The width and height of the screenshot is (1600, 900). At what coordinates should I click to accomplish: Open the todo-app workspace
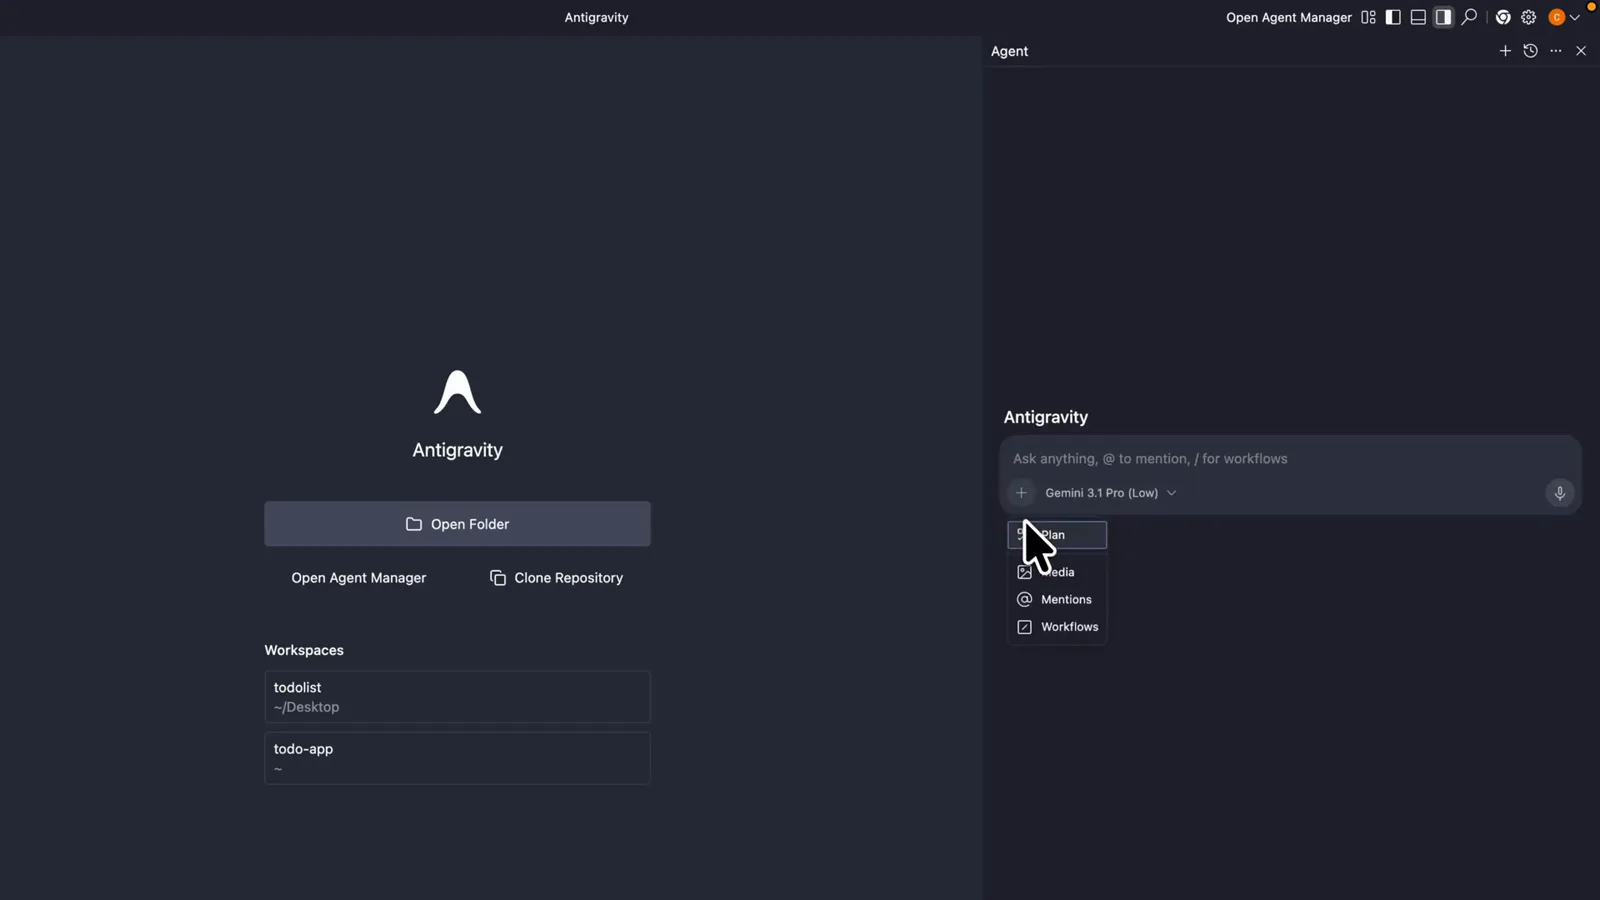pos(457,758)
